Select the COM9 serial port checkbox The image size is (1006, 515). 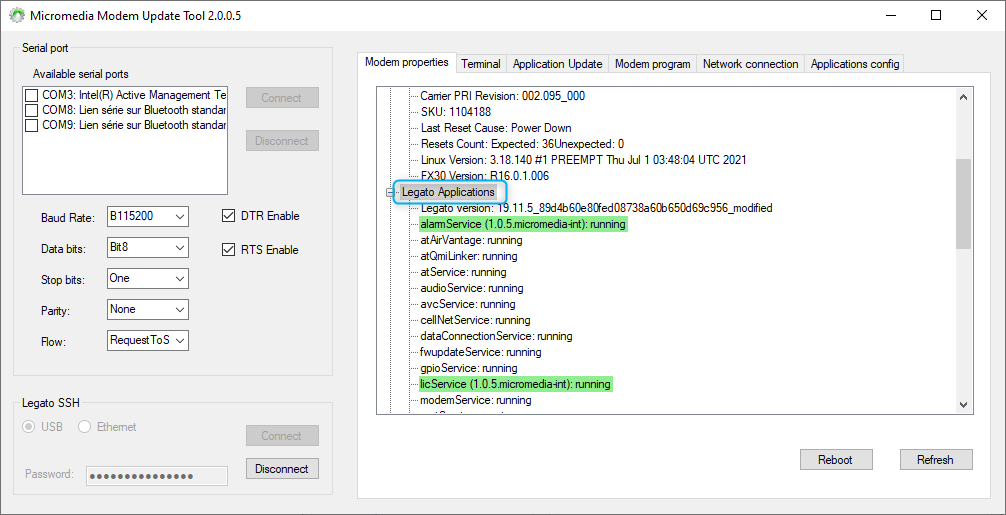(x=32, y=126)
